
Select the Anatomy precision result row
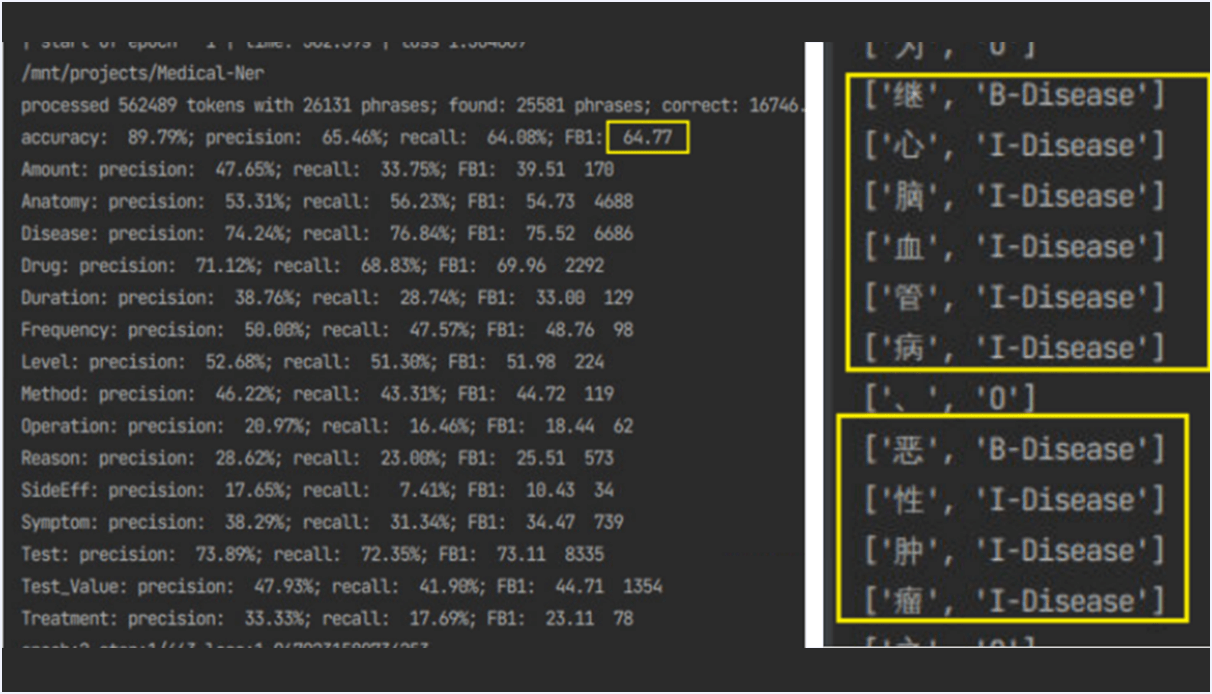pos(326,202)
